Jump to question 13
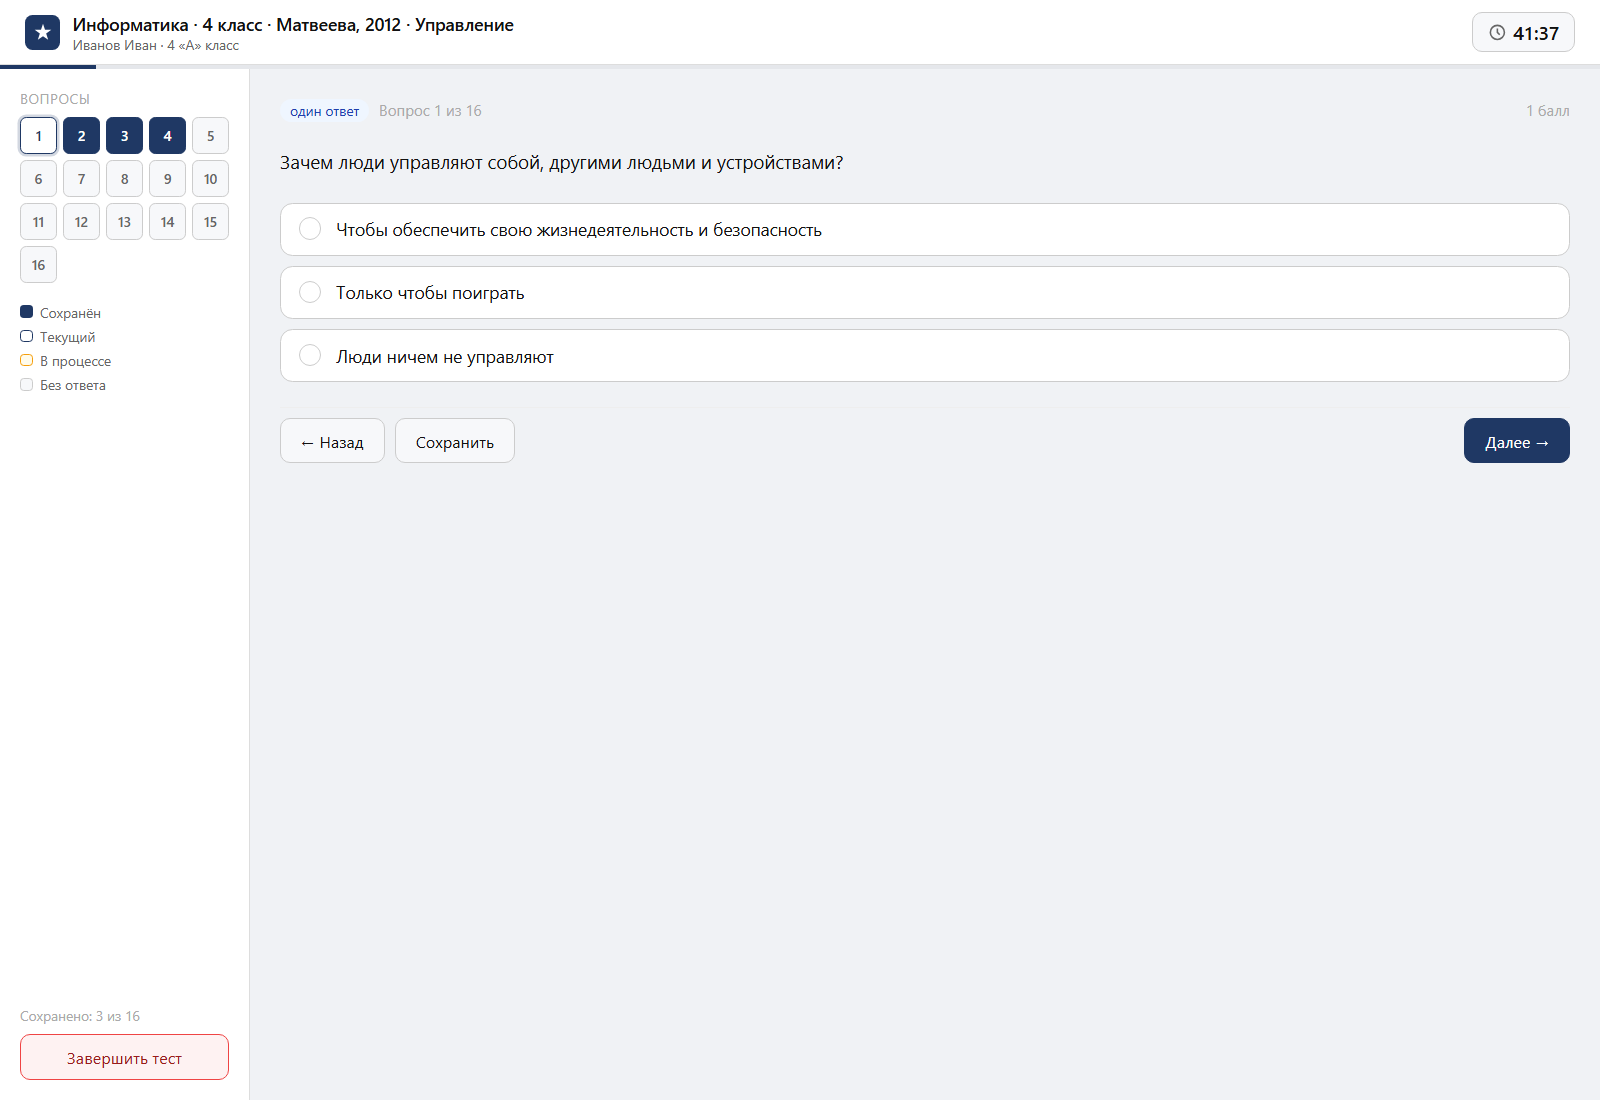The image size is (1600, 1100). tap(124, 222)
